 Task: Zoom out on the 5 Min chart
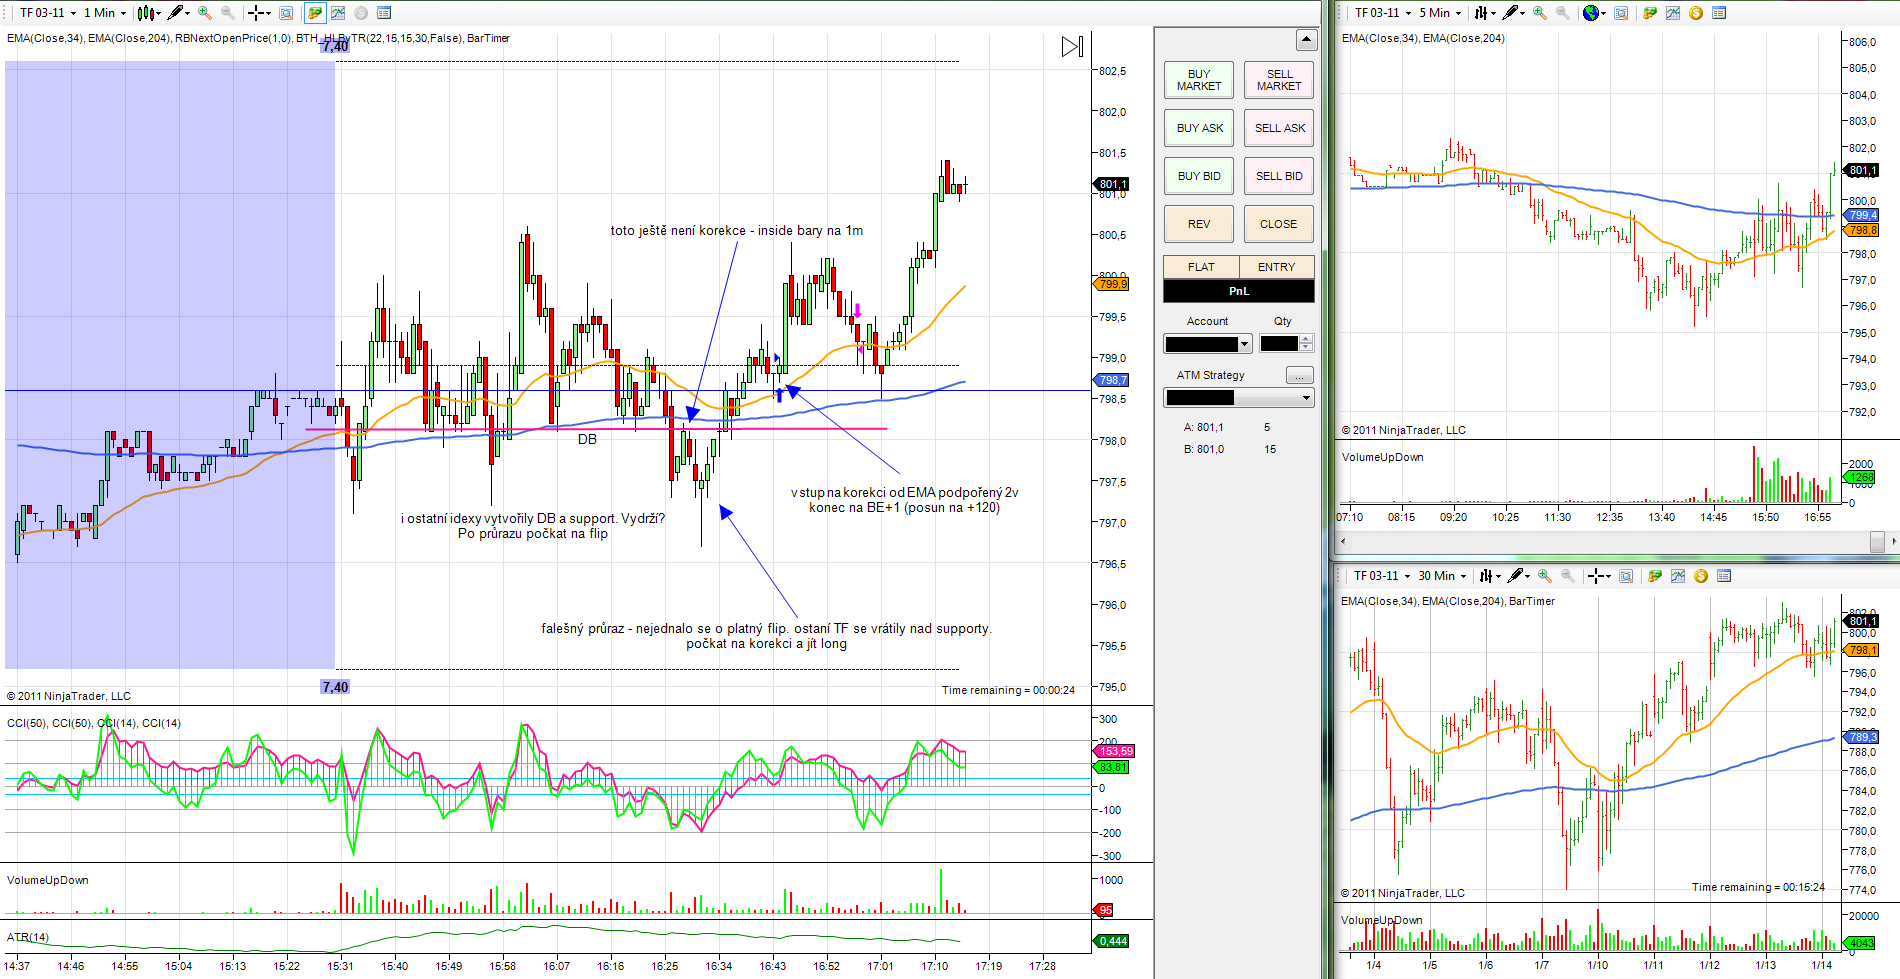[x=1563, y=13]
